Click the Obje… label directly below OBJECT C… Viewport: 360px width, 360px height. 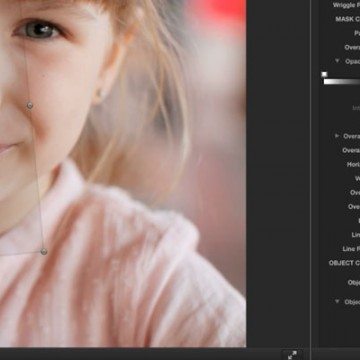pyautogui.click(x=354, y=282)
